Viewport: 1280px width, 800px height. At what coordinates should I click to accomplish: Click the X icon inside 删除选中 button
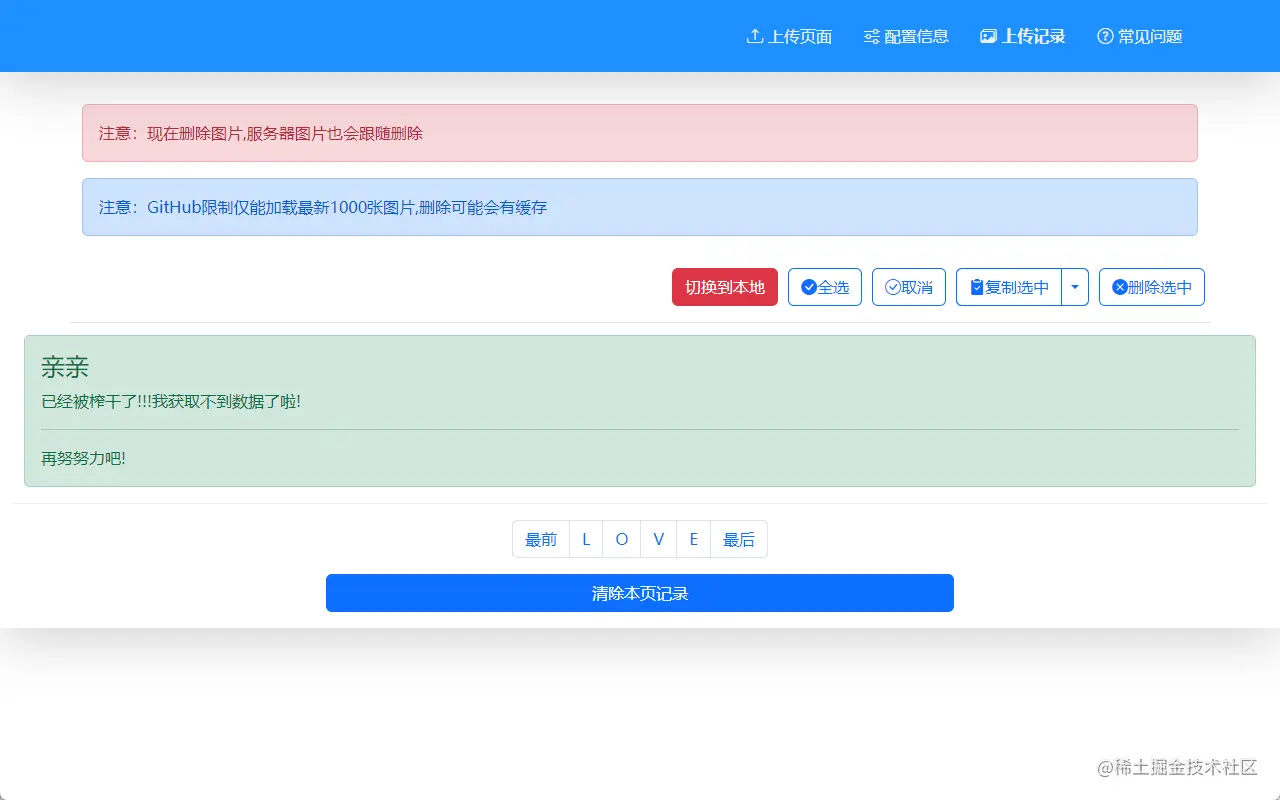(1120, 287)
